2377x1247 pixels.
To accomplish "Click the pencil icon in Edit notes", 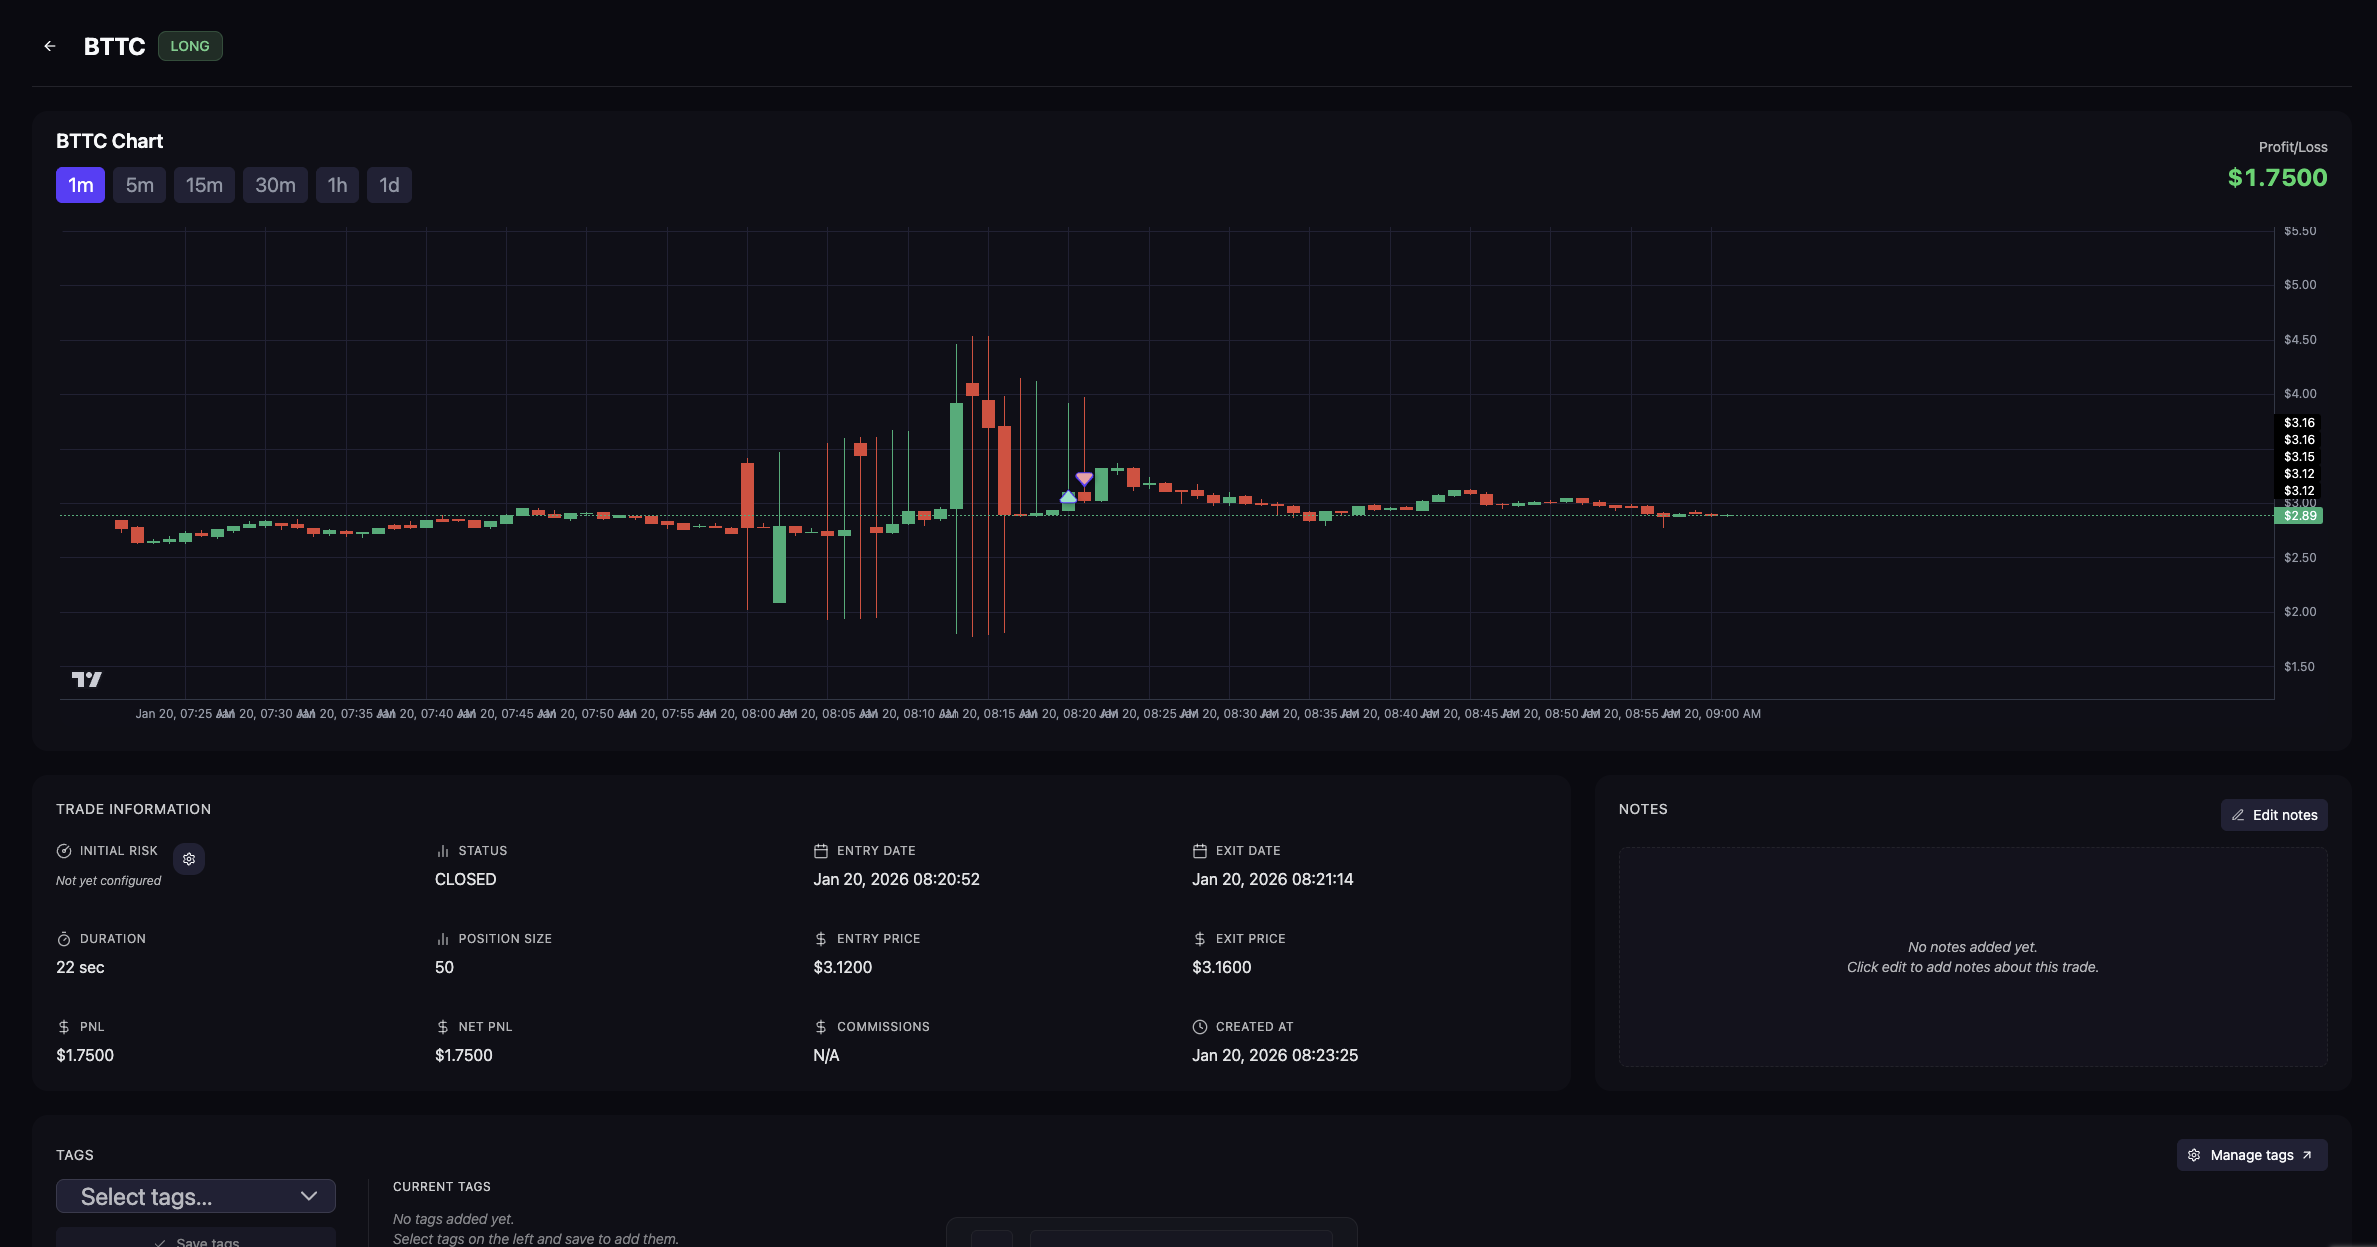I will click(x=2238, y=815).
